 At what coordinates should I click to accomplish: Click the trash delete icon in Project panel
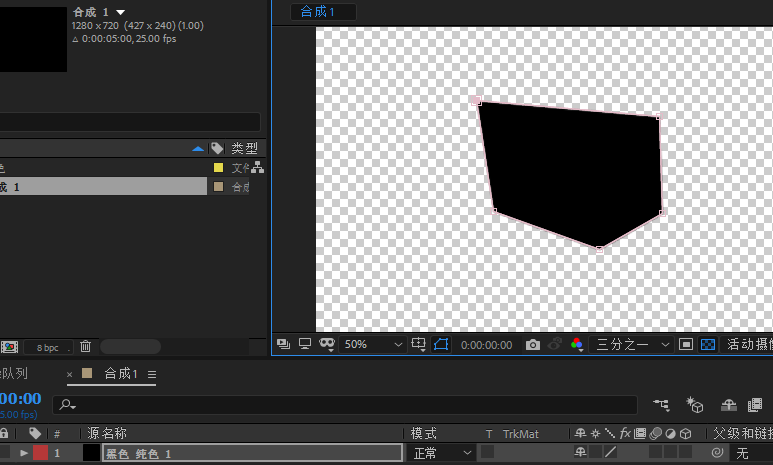[x=85, y=347]
